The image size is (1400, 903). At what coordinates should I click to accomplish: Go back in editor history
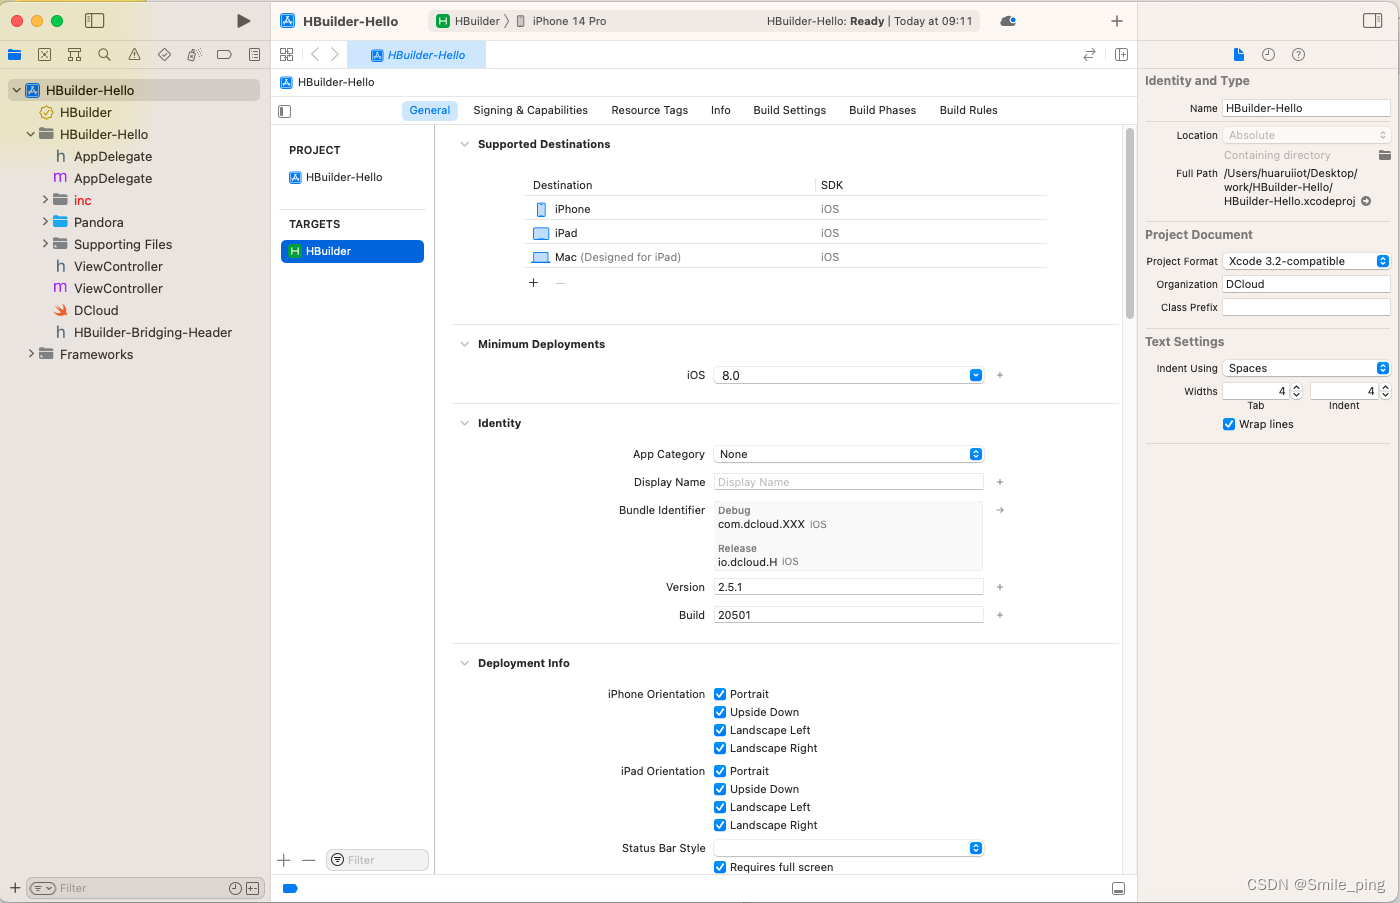(x=315, y=55)
